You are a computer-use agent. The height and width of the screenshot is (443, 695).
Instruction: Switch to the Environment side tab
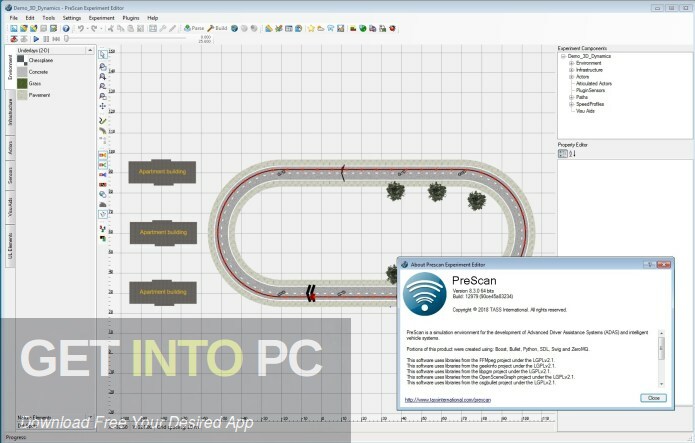10,67
